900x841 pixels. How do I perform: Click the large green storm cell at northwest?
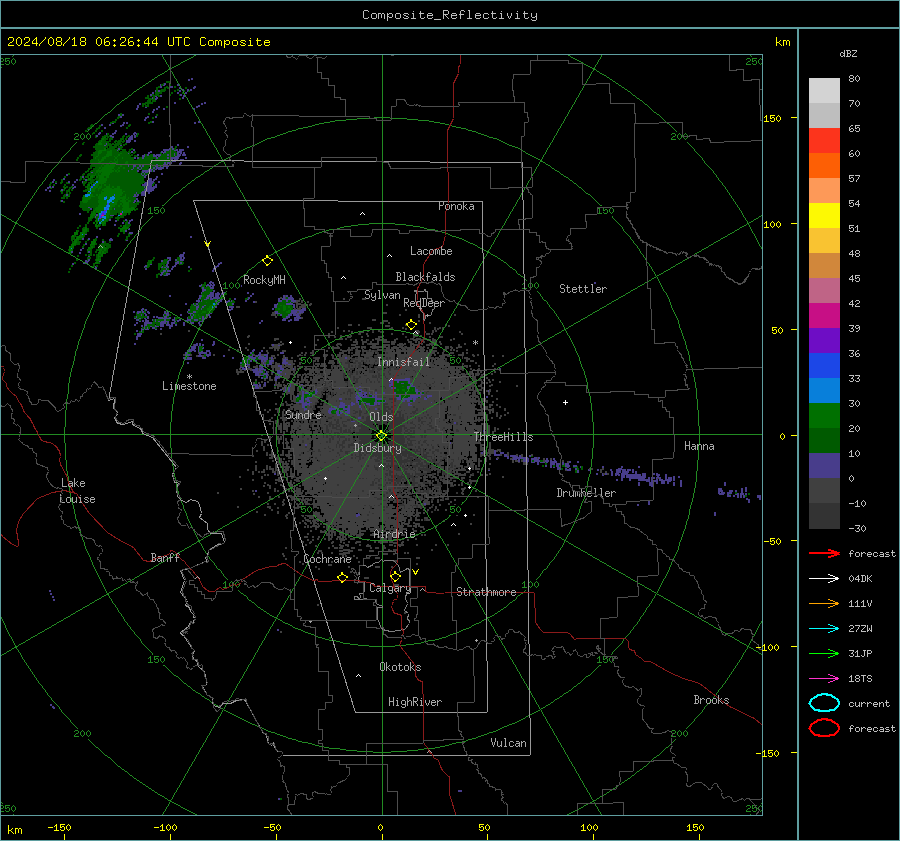point(112,181)
